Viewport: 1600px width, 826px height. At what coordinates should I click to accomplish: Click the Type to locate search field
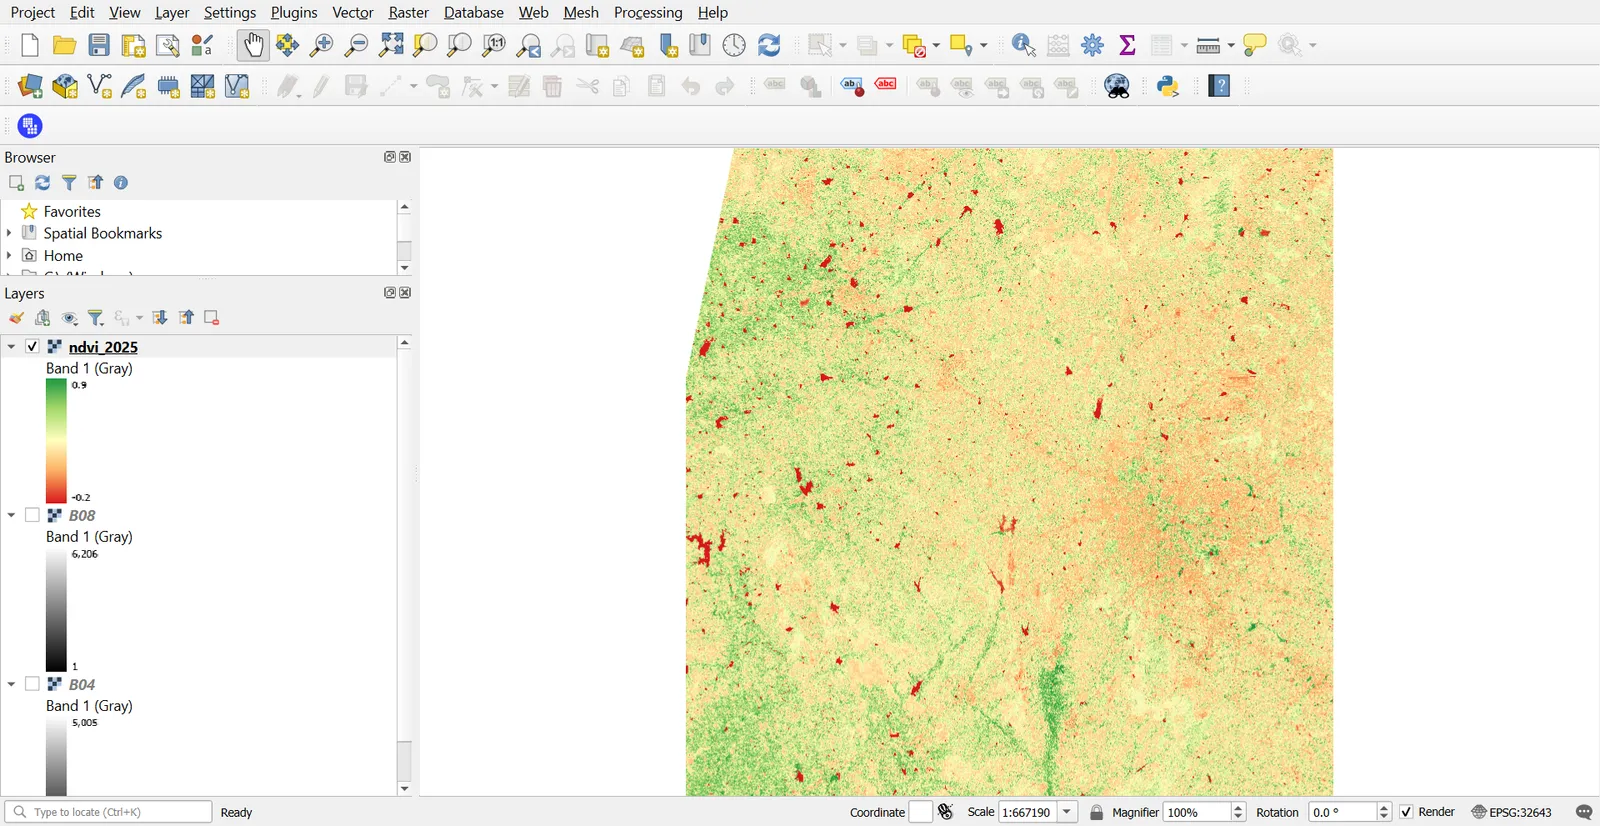108,812
